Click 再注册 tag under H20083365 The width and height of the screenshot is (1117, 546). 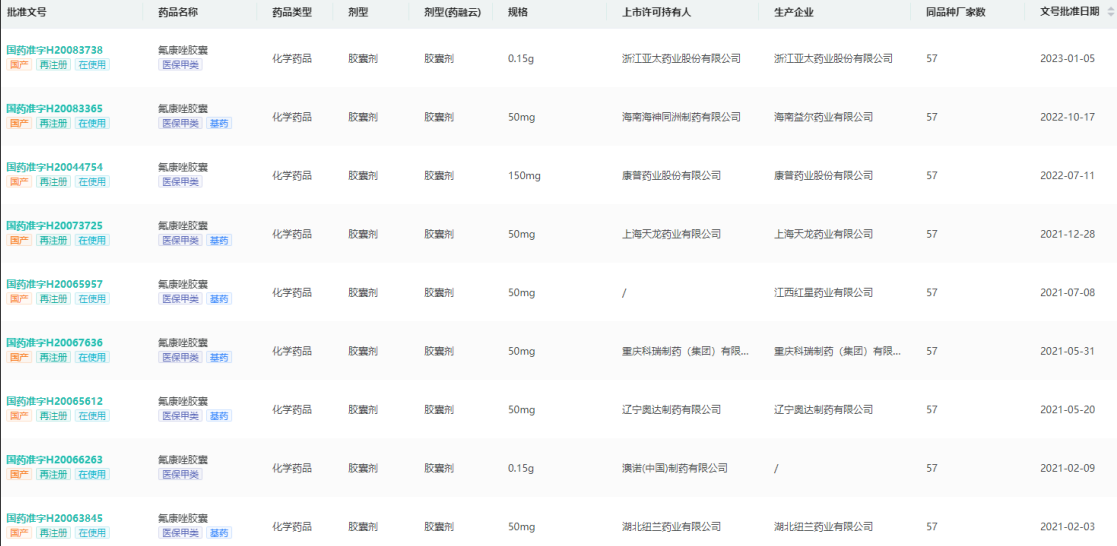53,123
